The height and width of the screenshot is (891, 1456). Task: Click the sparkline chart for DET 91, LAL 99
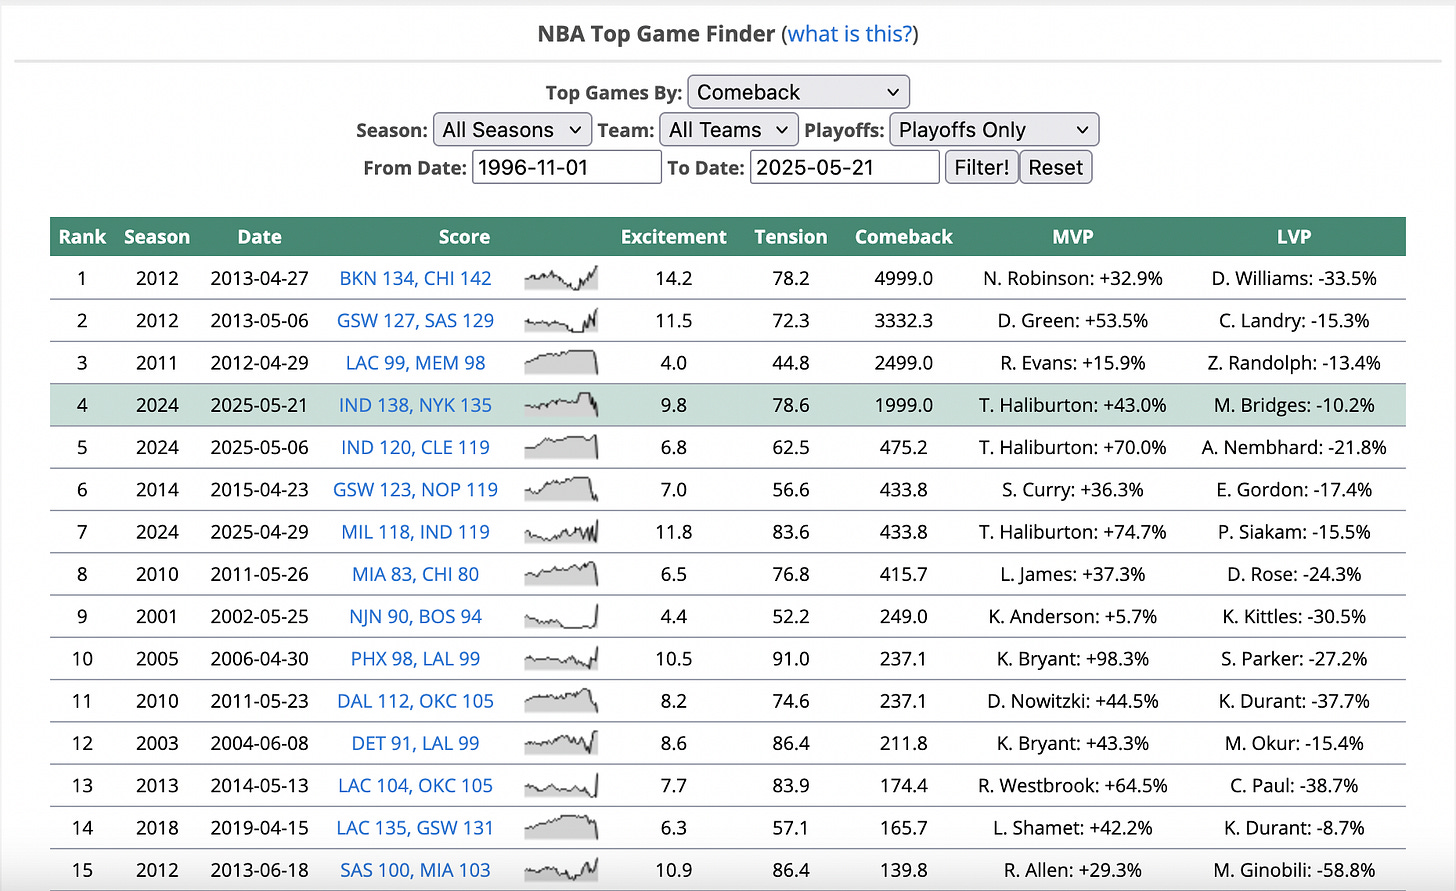pyautogui.click(x=561, y=743)
